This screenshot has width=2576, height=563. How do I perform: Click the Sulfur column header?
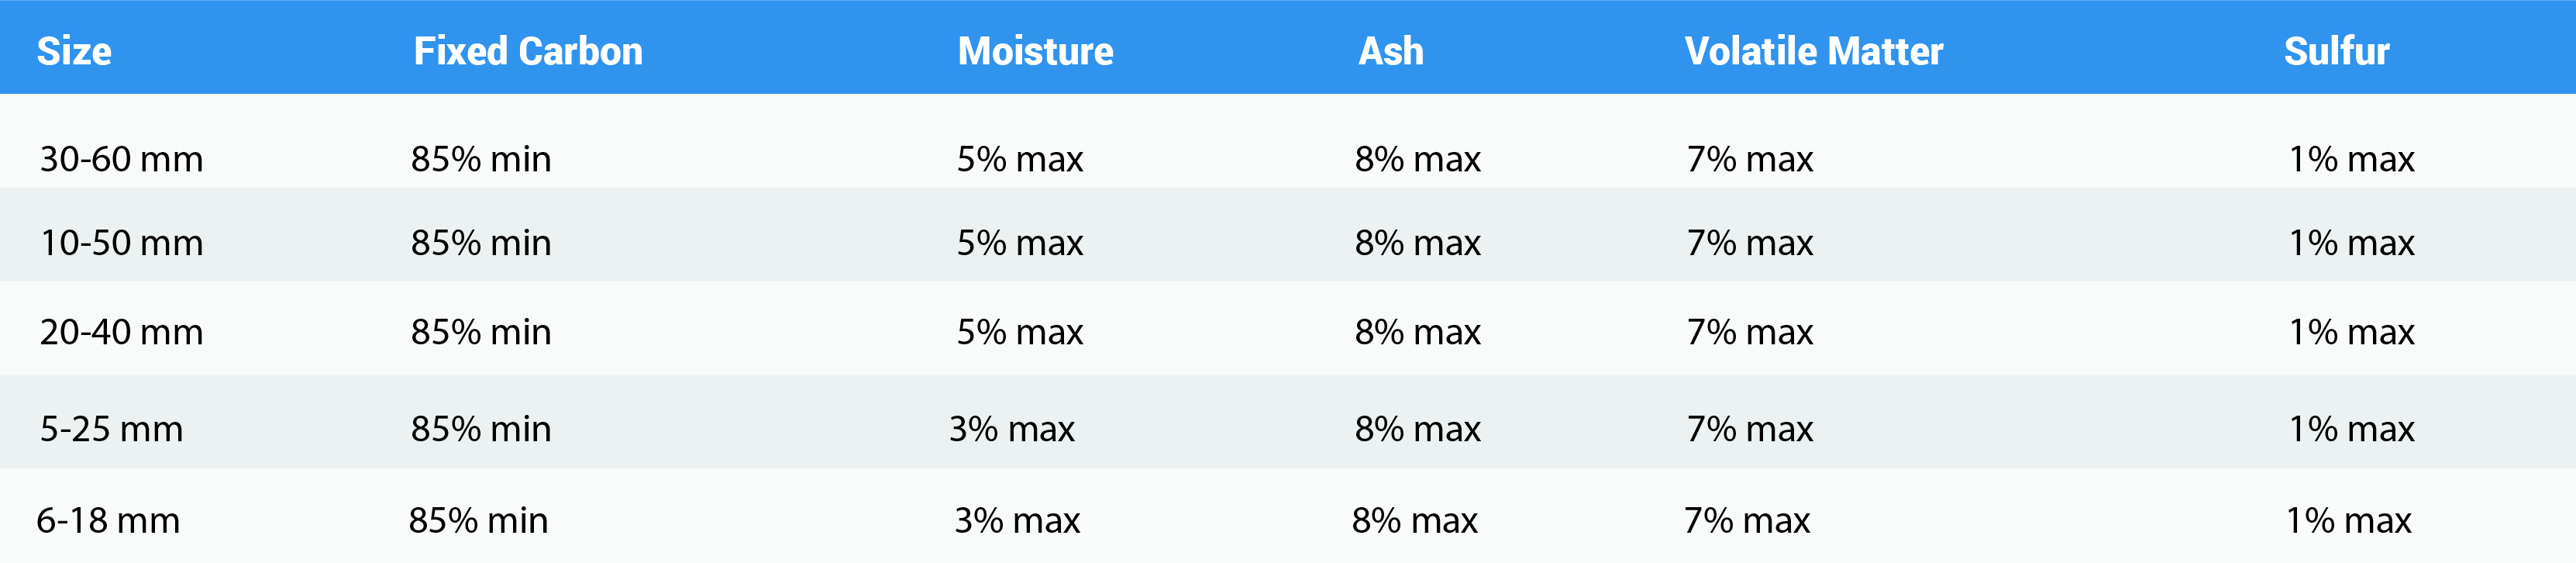[2336, 51]
